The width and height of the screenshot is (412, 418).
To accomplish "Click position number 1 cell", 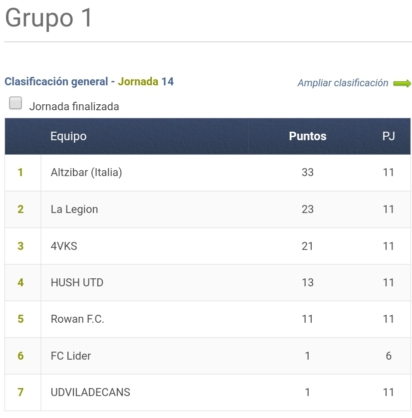I will pos(20,172).
